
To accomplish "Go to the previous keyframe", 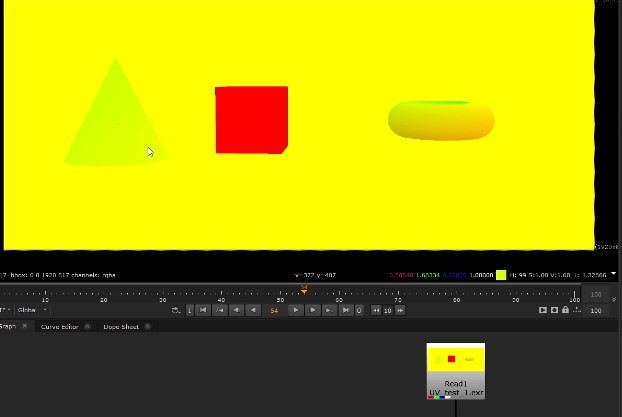I will tap(220, 310).
